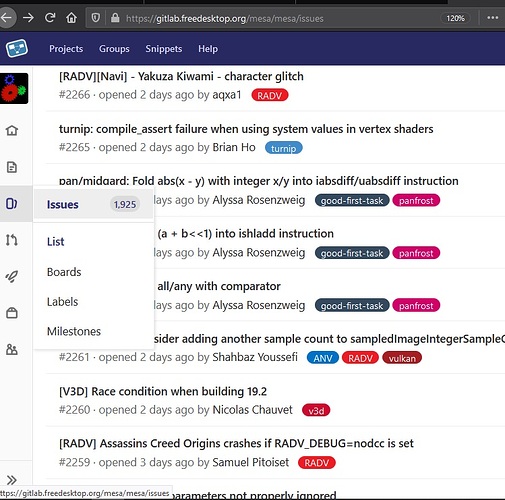Open Repository file icon in sidebar
This screenshot has width=505, height=500.
(12, 167)
